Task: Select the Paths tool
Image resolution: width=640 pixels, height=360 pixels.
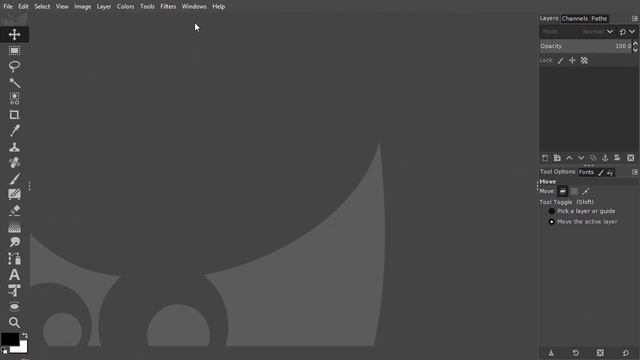Action: pyautogui.click(x=14, y=258)
